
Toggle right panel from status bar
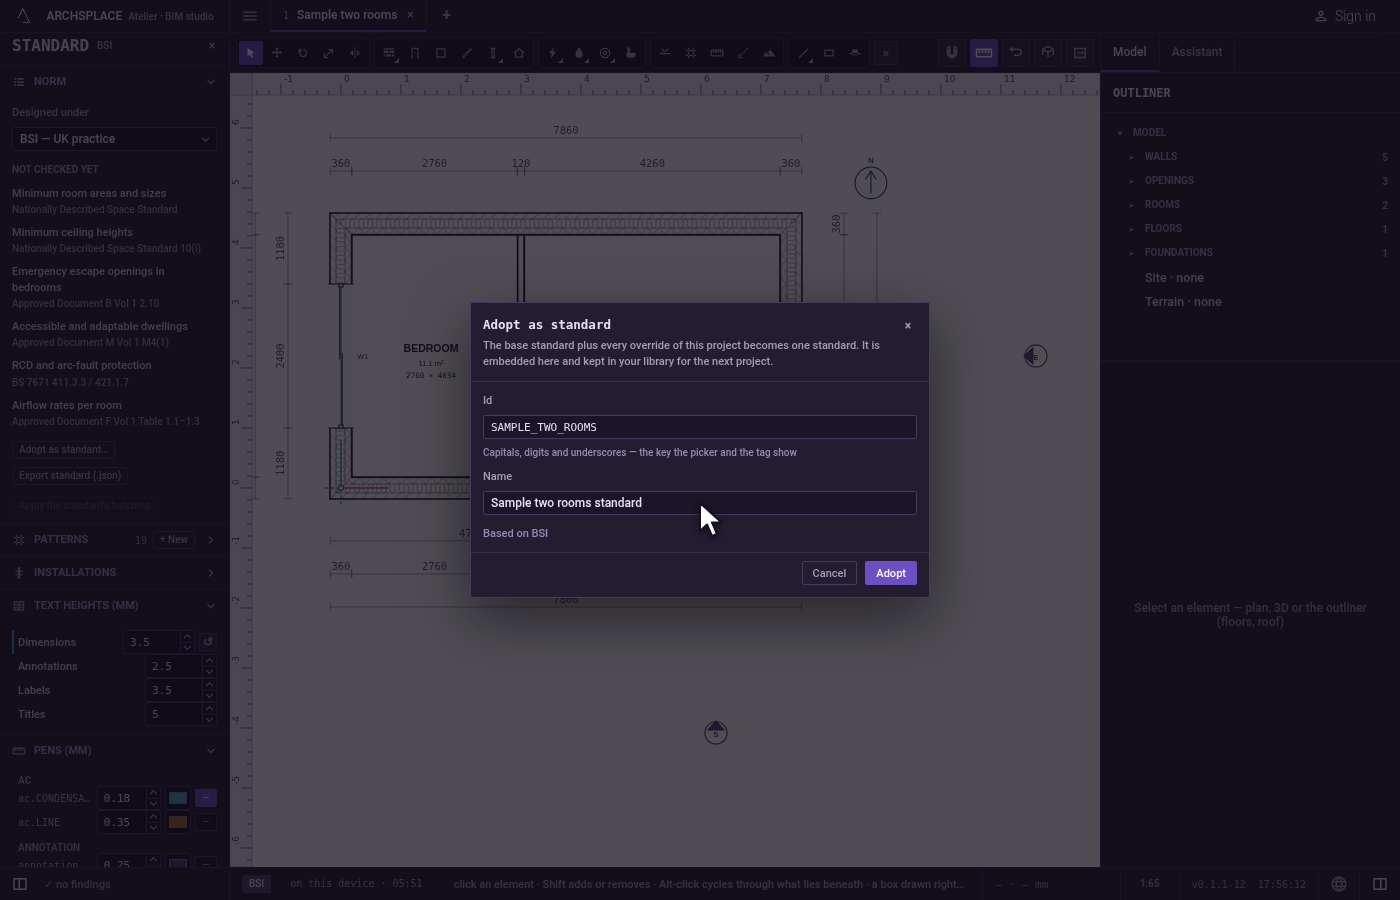click(1380, 884)
